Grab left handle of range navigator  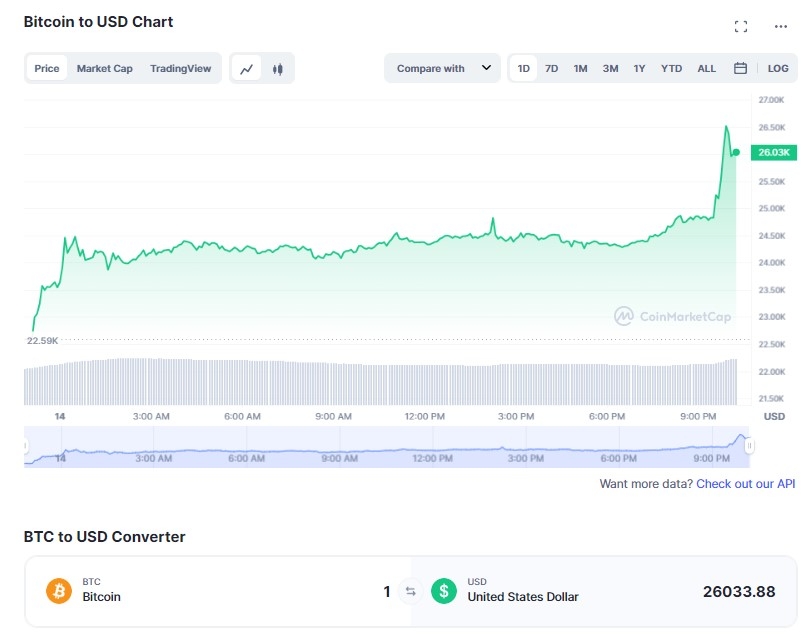pos(25,446)
